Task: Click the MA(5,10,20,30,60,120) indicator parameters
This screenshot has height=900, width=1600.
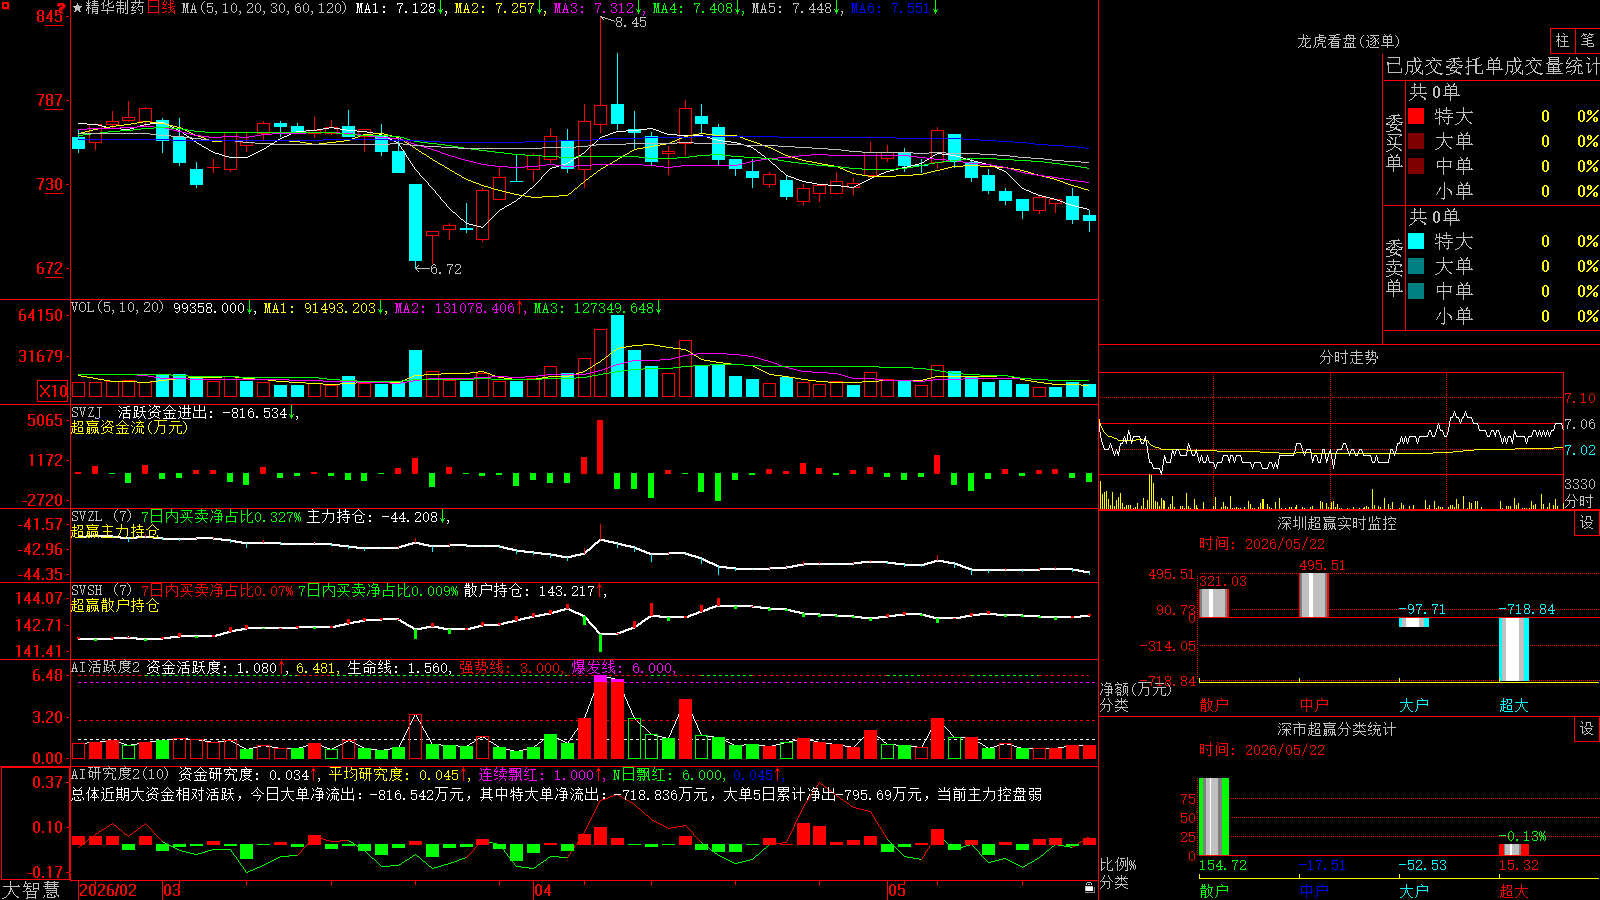Action: [x=264, y=8]
